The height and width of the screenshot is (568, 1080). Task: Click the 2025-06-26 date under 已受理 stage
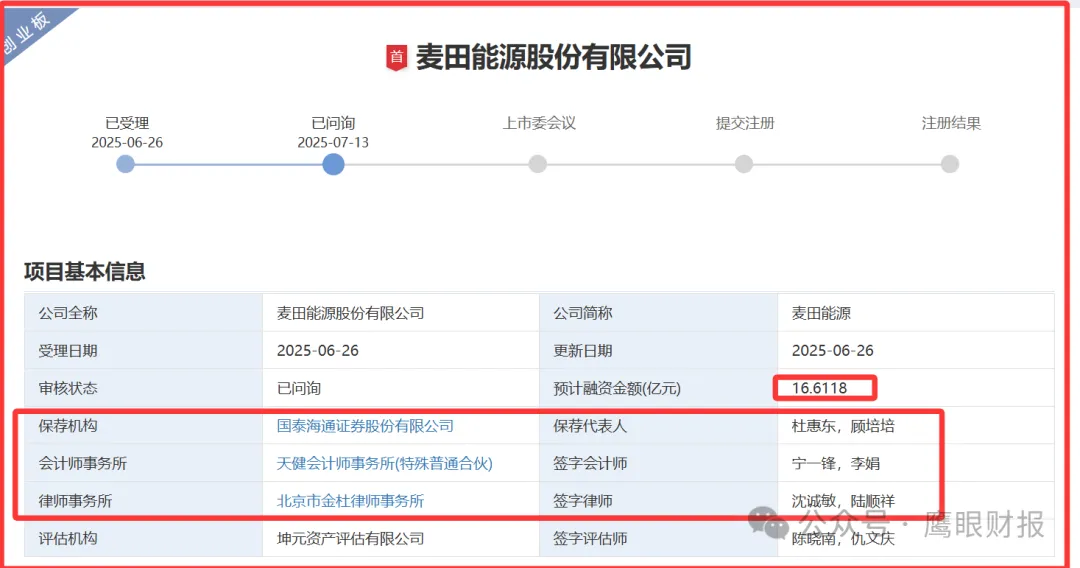[127, 143]
